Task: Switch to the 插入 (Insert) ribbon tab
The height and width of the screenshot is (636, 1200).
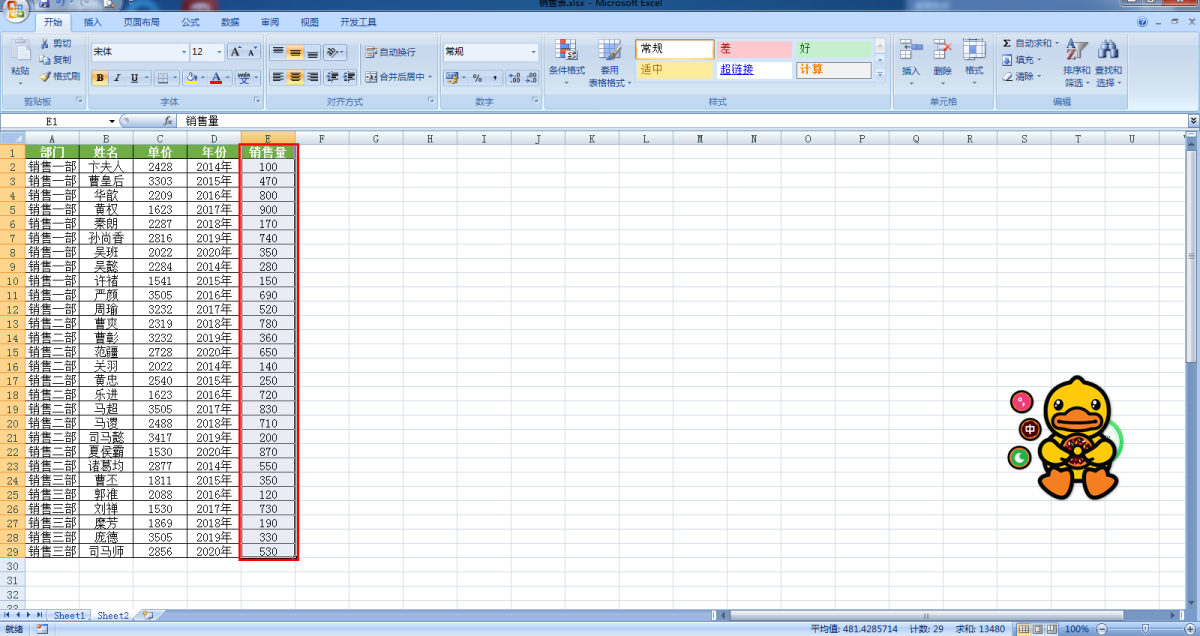Action: click(x=92, y=21)
